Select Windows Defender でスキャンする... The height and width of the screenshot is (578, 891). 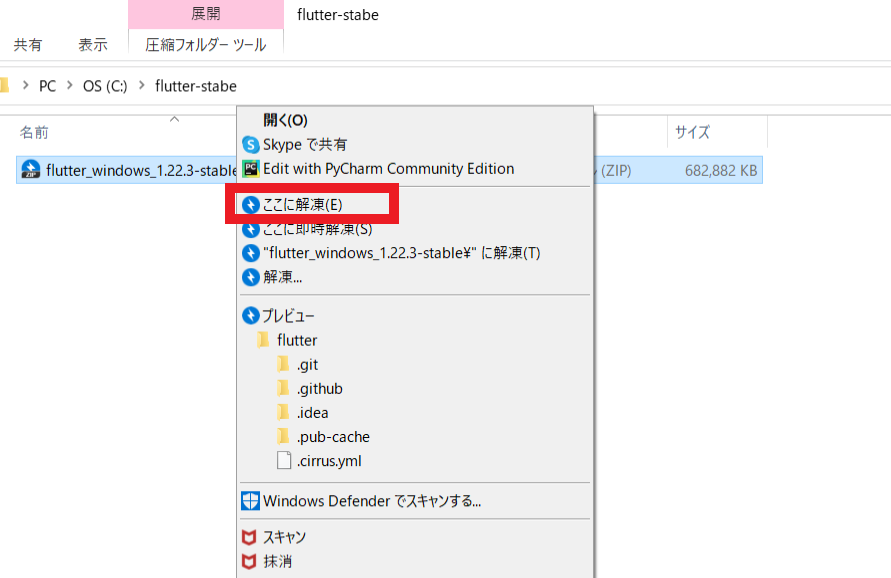tap(415, 501)
